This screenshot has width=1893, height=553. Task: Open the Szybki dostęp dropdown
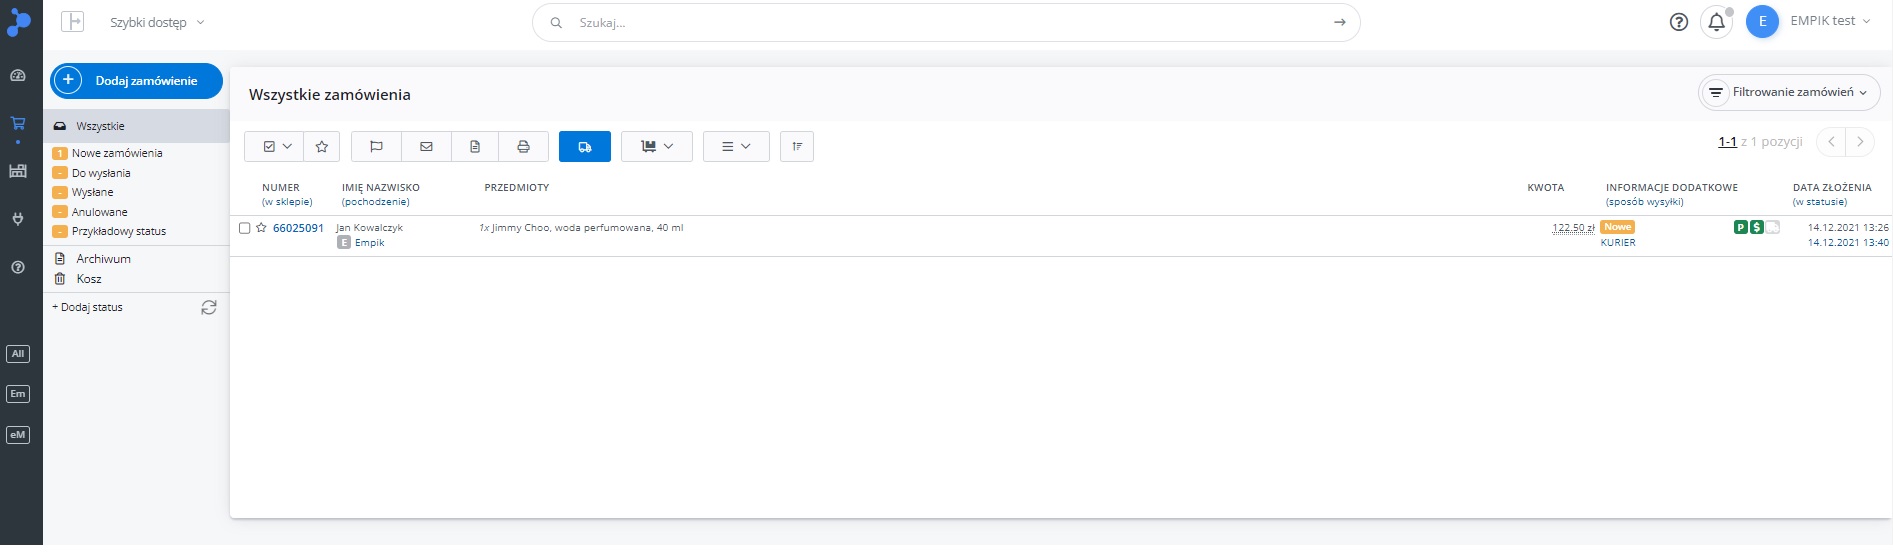click(x=157, y=23)
